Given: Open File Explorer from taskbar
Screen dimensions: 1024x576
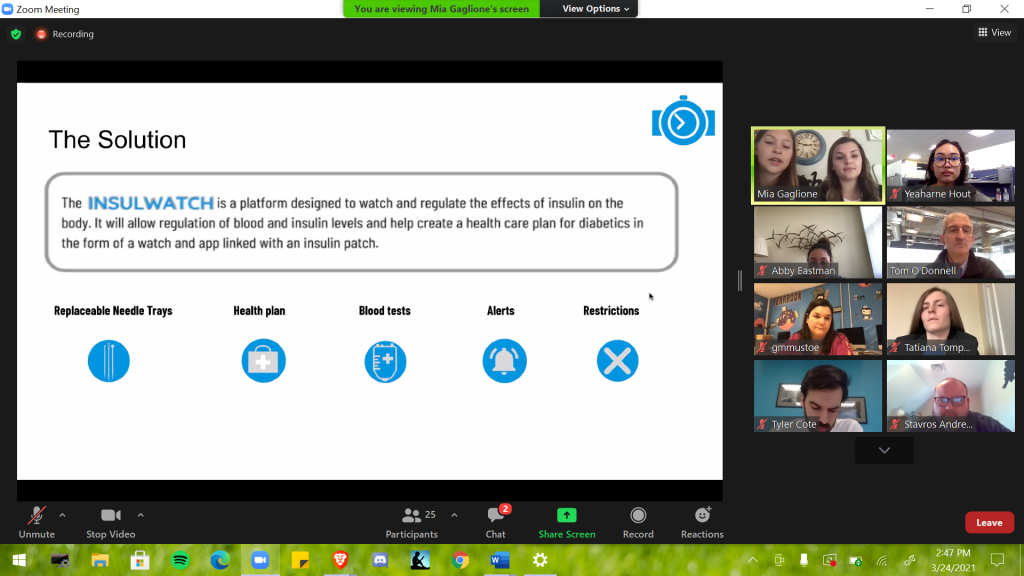Looking at the screenshot, I should coord(100,560).
